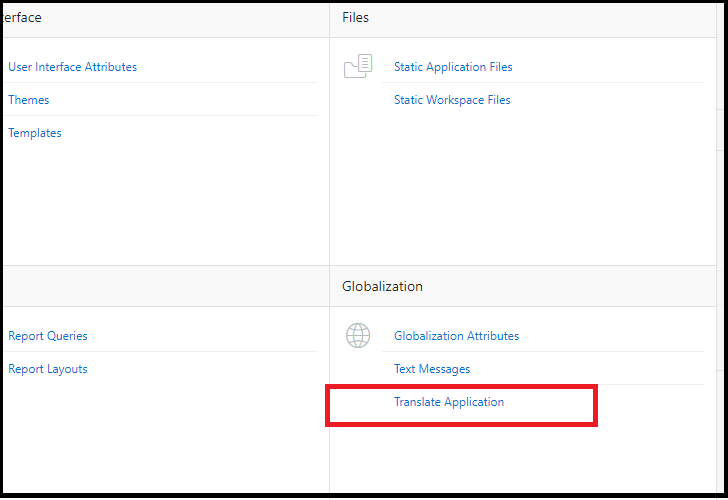Go to Report Layouts

coord(48,369)
